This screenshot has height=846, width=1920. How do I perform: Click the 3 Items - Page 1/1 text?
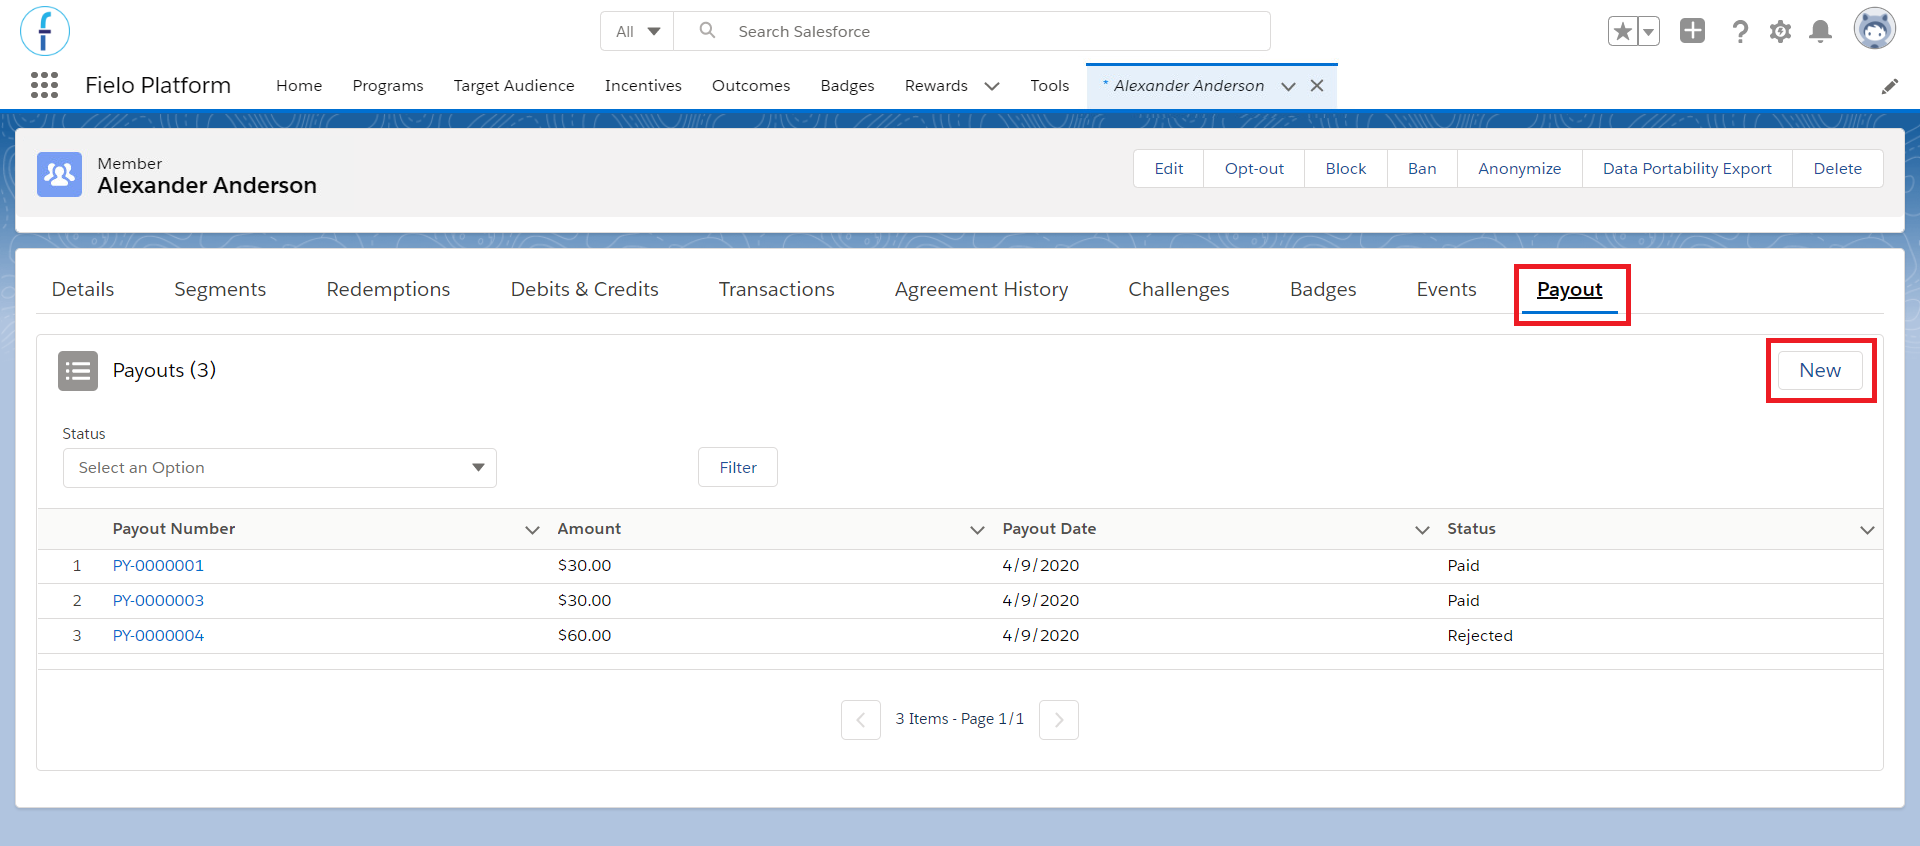tap(960, 719)
